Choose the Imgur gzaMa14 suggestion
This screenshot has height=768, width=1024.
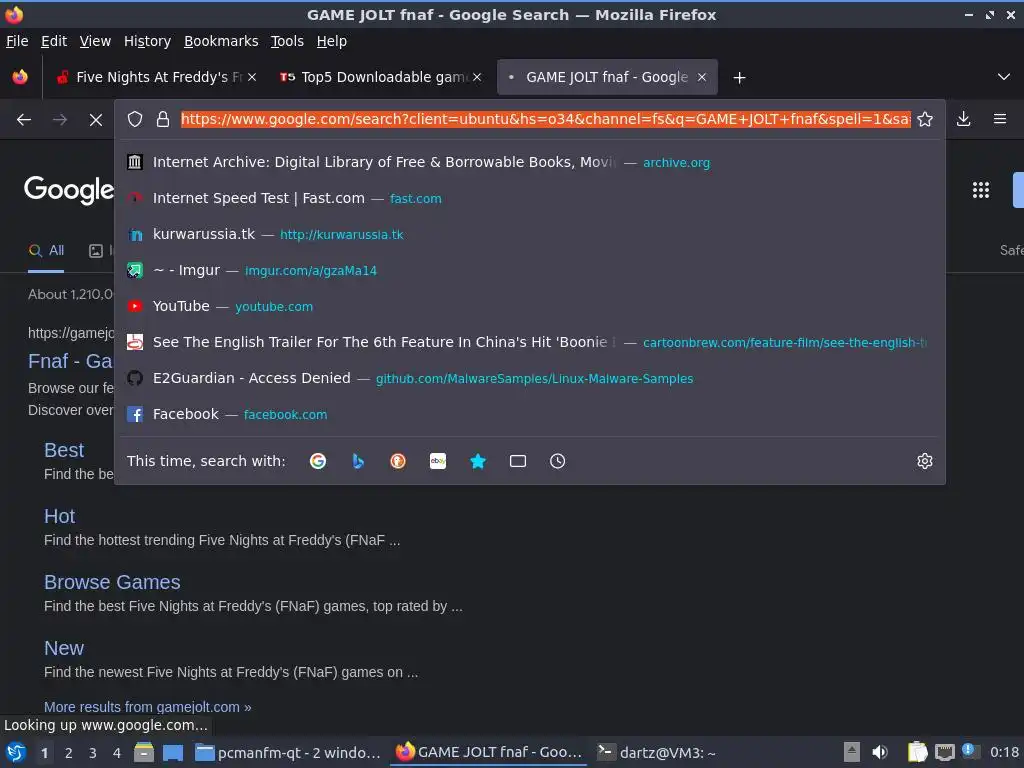pyautogui.click(x=530, y=270)
